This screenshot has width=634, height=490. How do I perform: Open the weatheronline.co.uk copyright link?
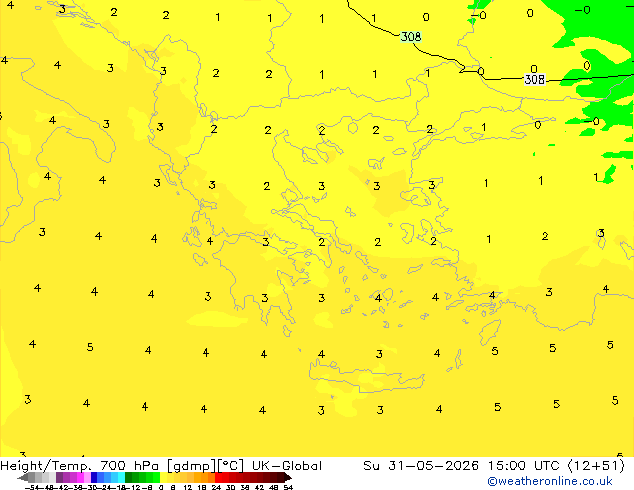[550, 481]
